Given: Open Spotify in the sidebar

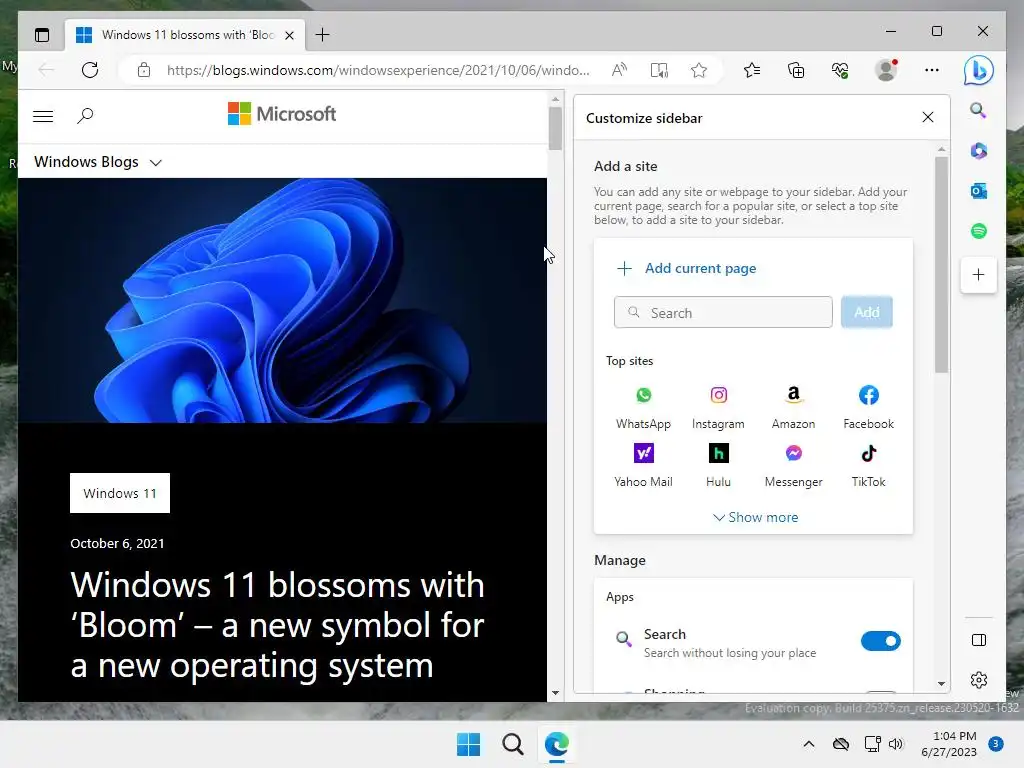Looking at the screenshot, I should click(978, 231).
